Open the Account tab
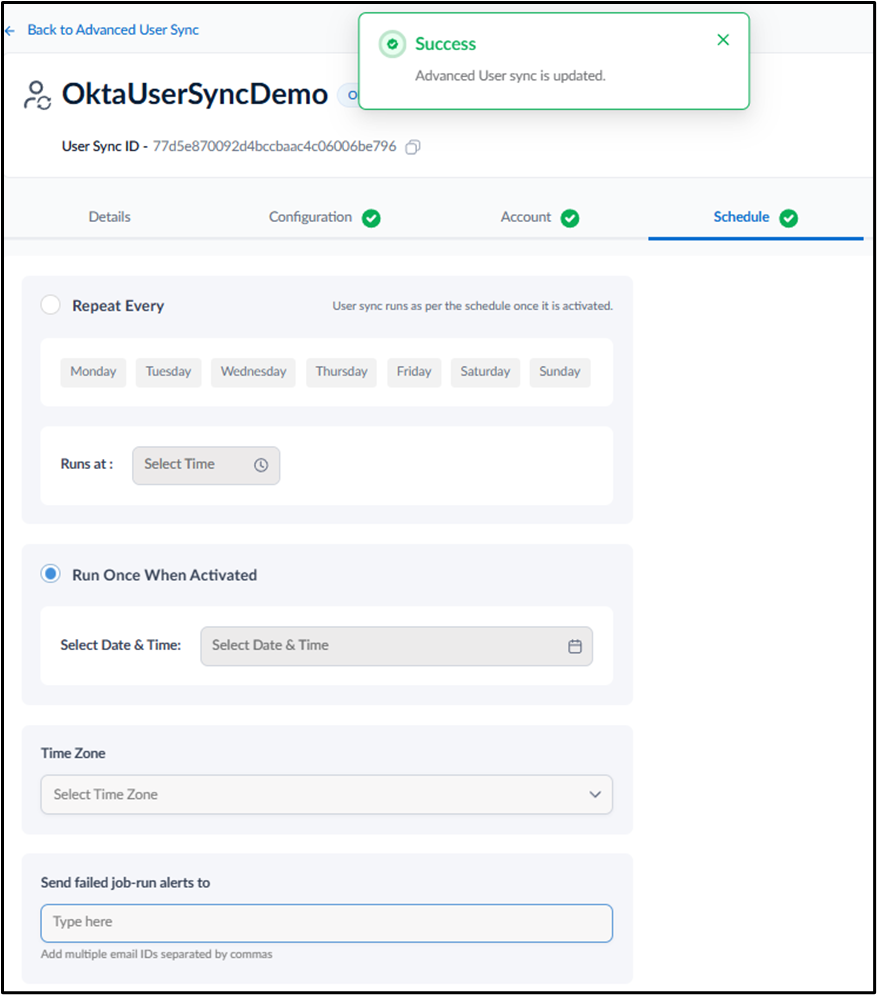The width and height of the screenshot is (877, 995). pyautogui.click(x=526, y=217)
